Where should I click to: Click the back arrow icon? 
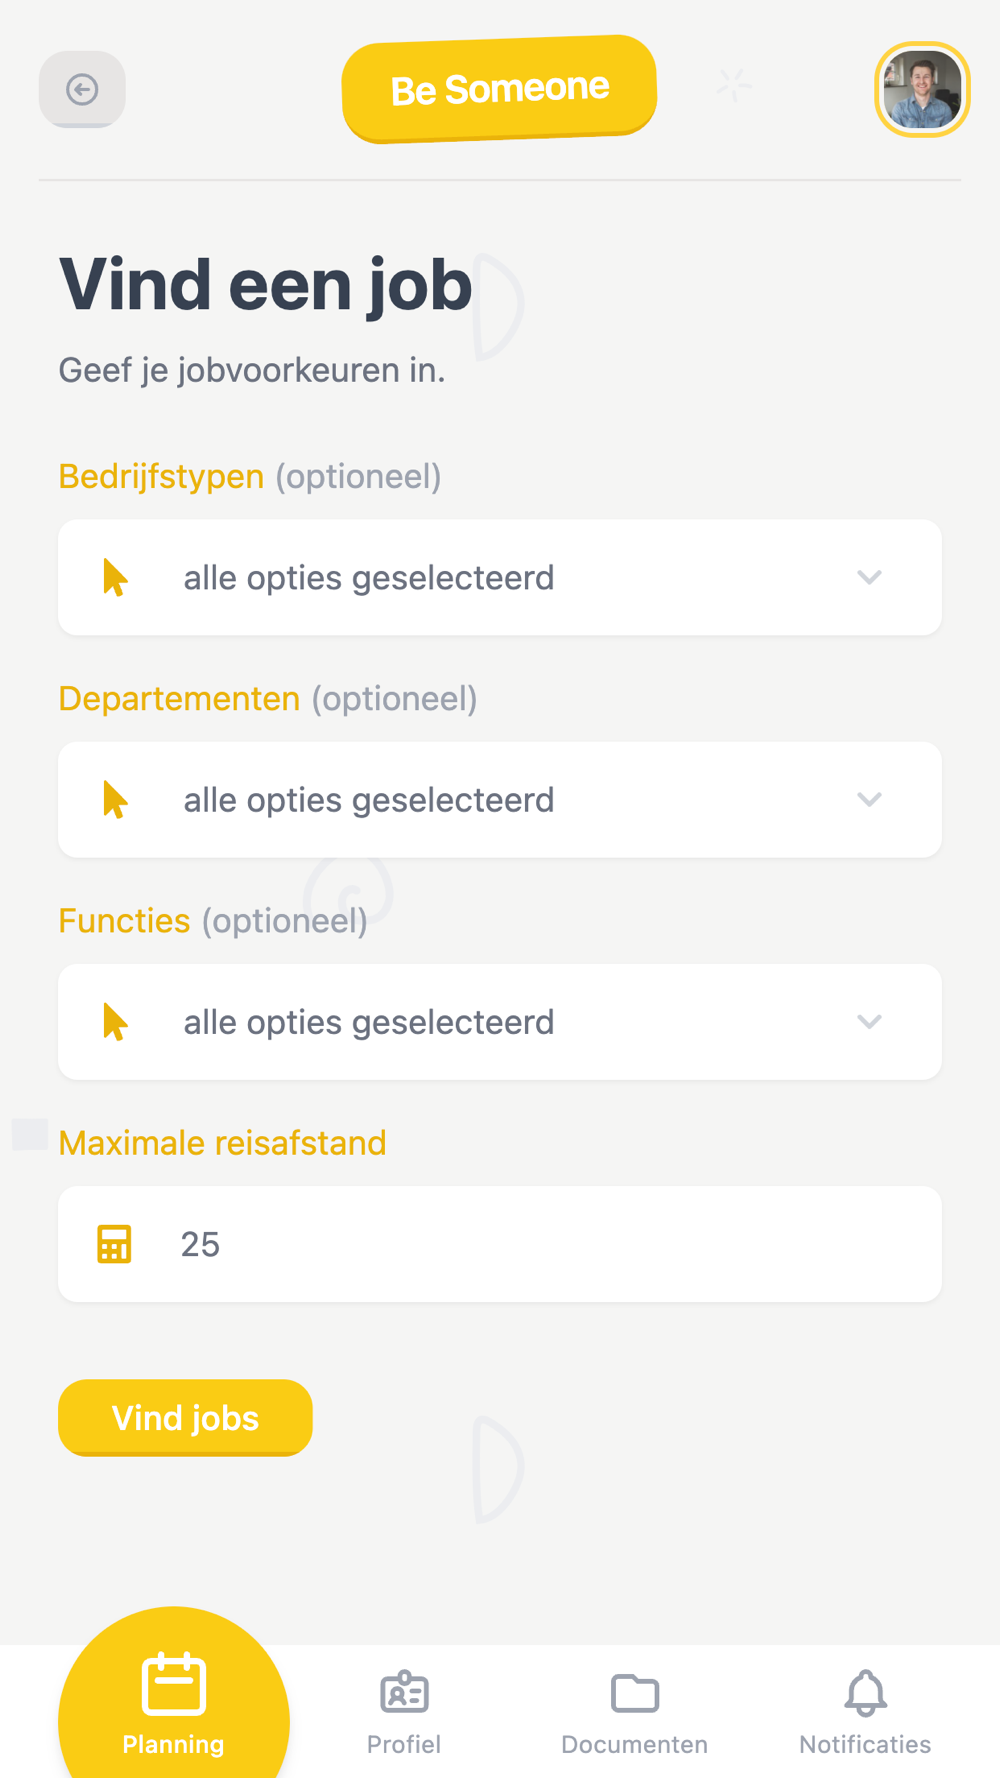[82, 90]
